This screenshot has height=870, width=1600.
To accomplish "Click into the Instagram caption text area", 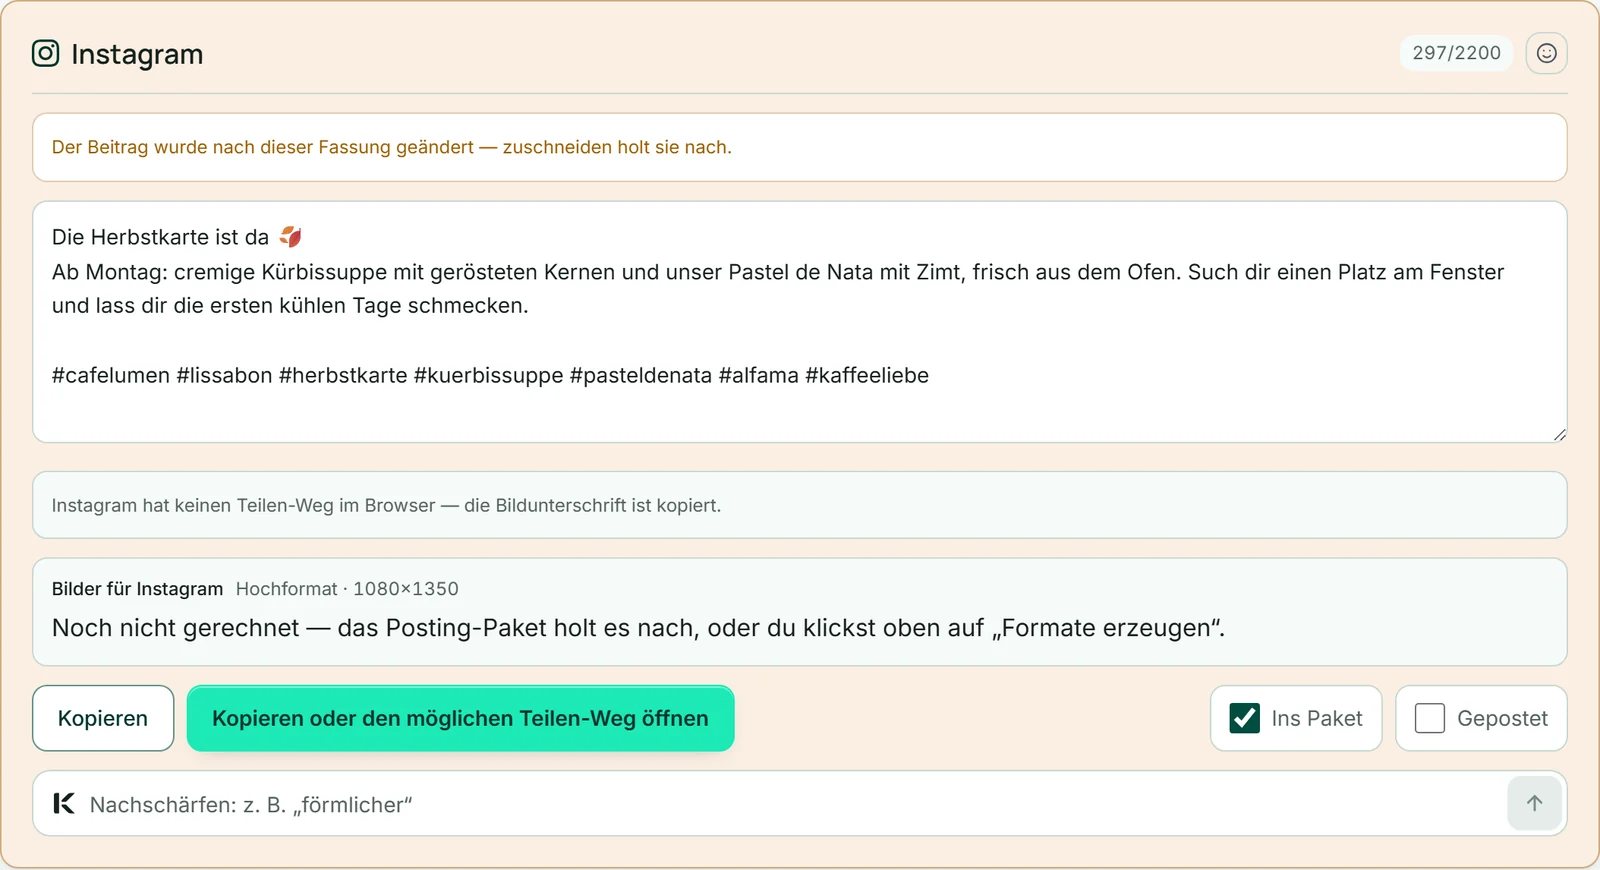I will [799, 322].
